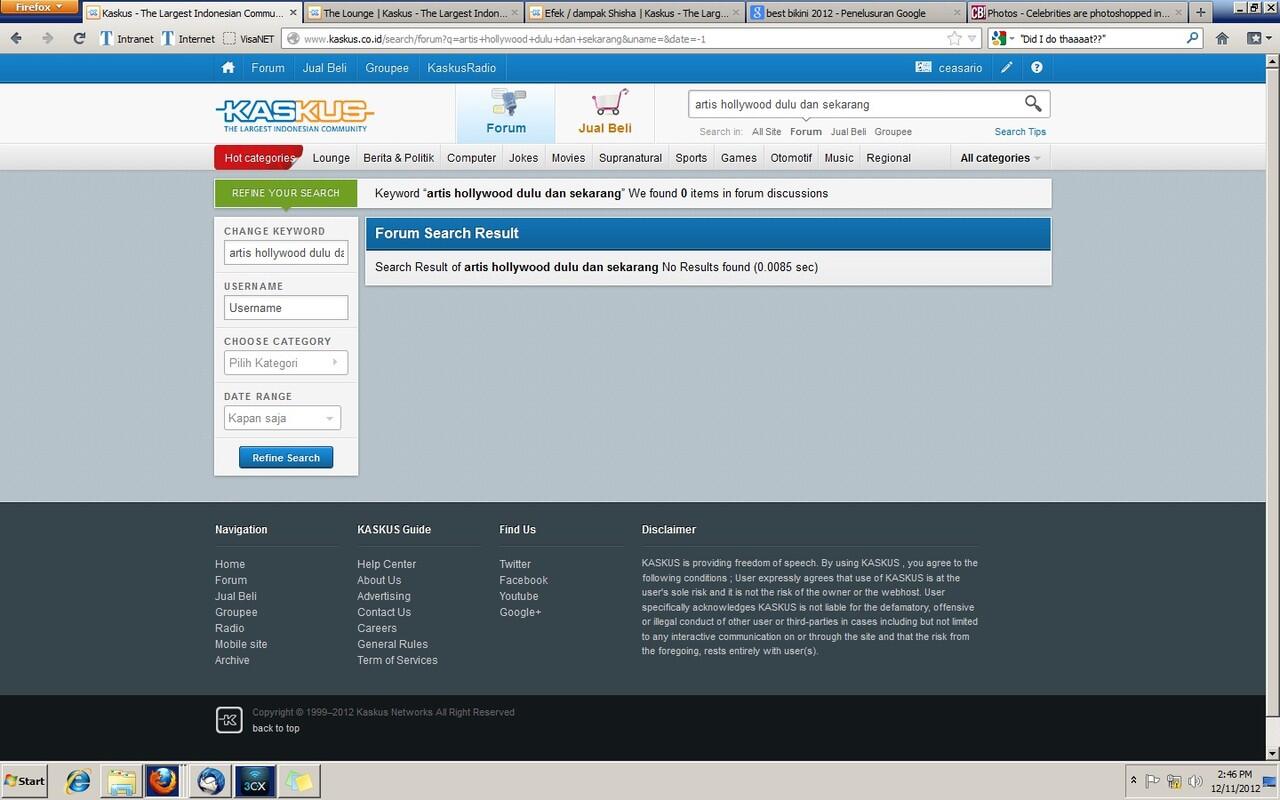Switch to Efek / dampak Shisha tab

634,13
